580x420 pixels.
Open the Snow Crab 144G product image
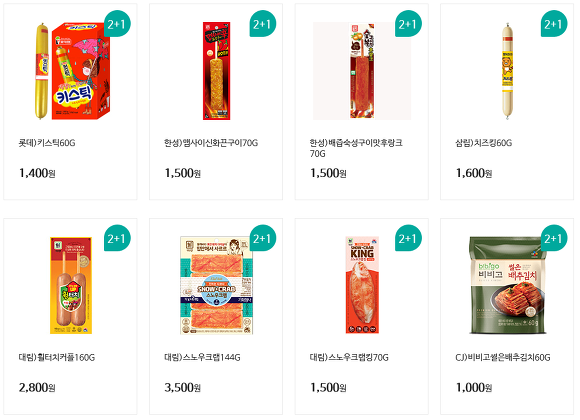click(x=216, y=285)
